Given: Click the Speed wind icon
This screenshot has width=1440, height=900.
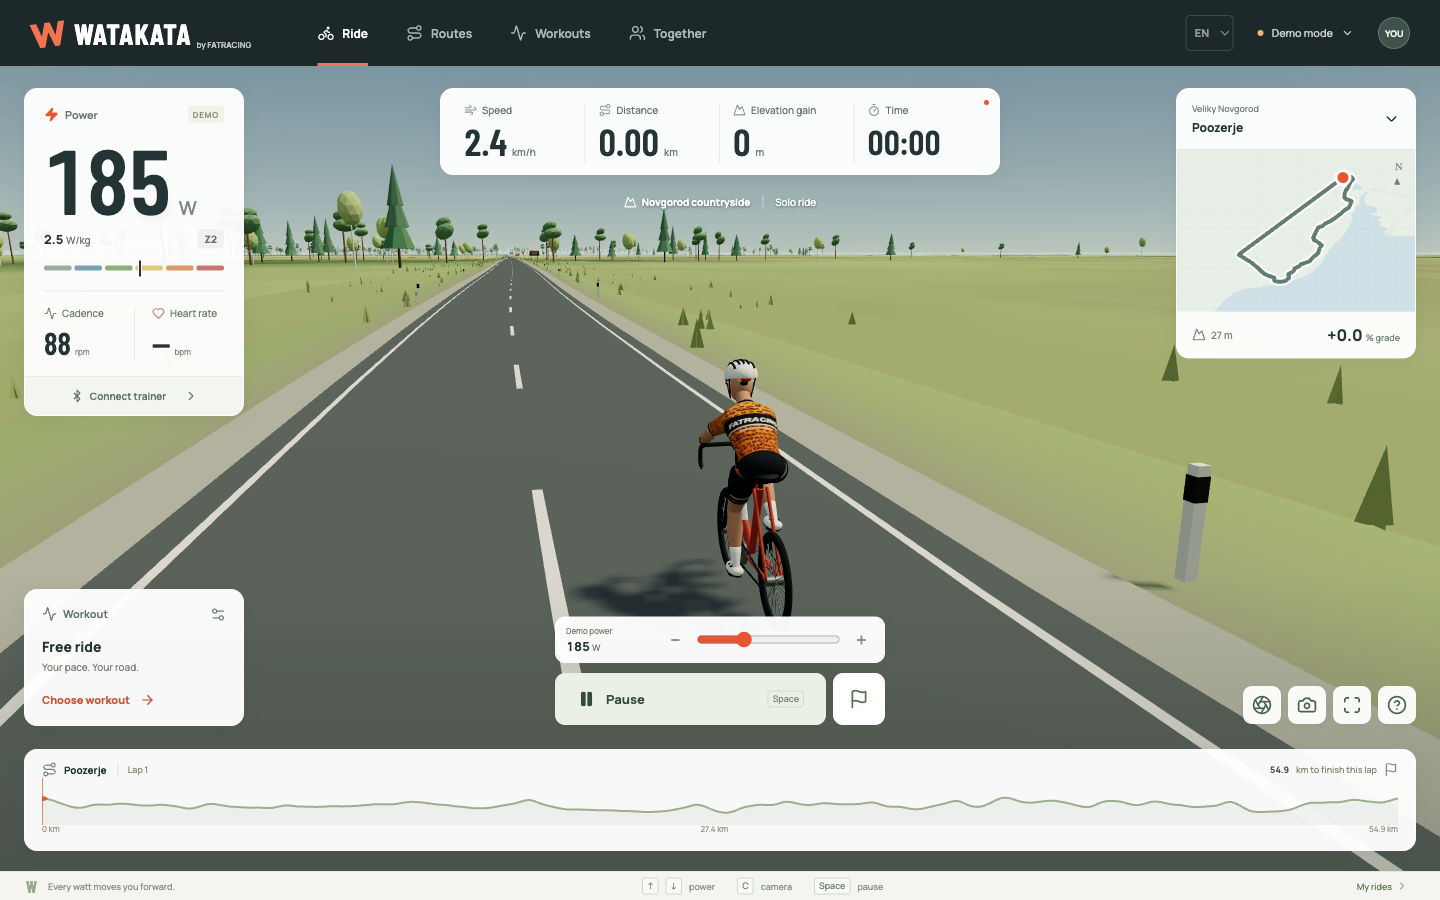Looking at the screenshot, I should [x=470, y=110].
